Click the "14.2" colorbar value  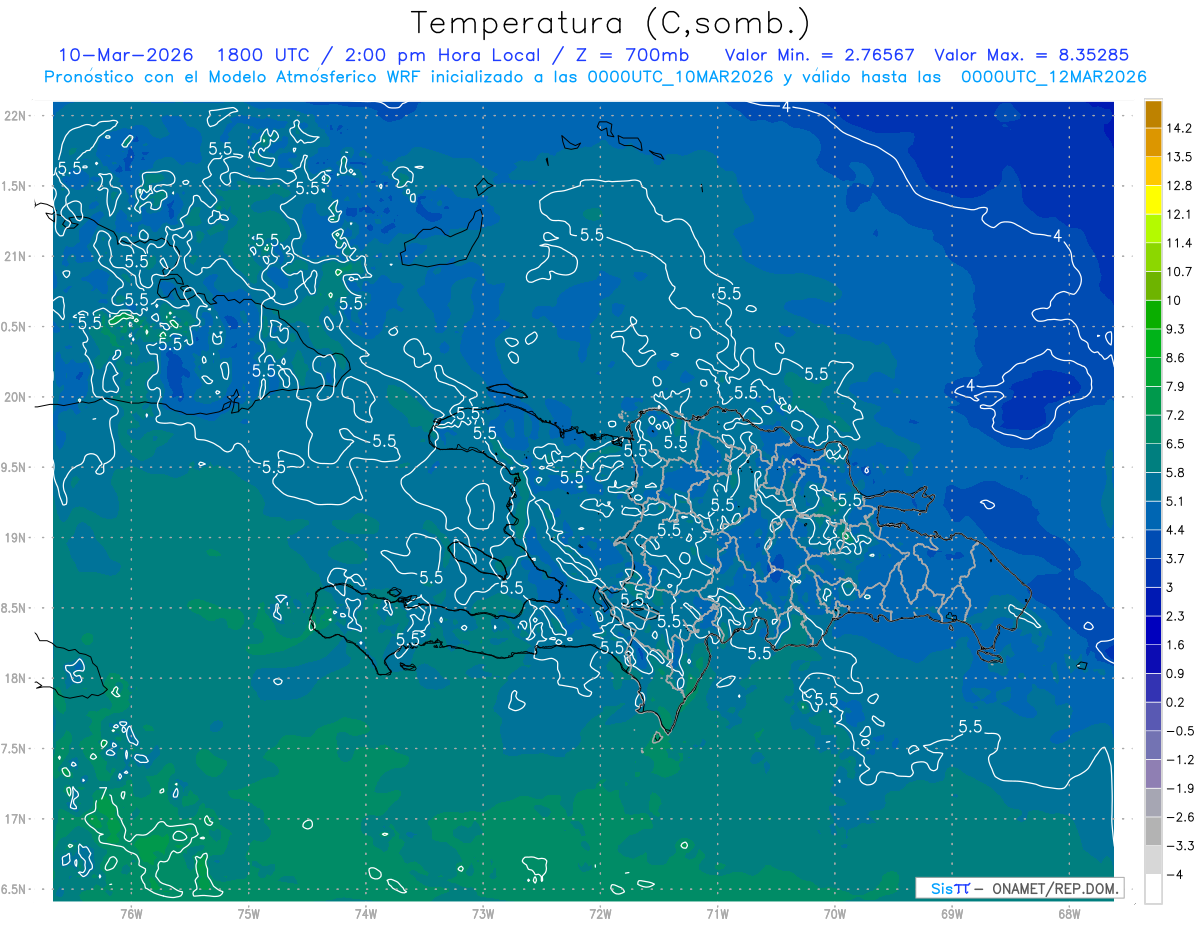[x=1180, y=128]
